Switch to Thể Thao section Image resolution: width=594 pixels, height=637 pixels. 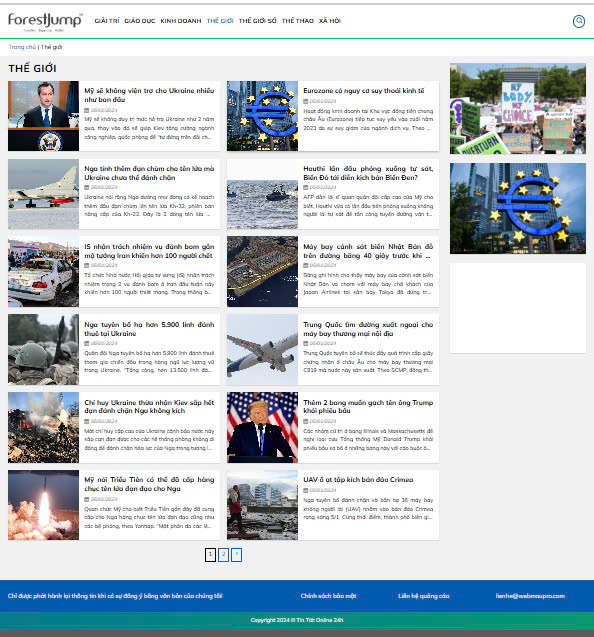tap(298, 21)
